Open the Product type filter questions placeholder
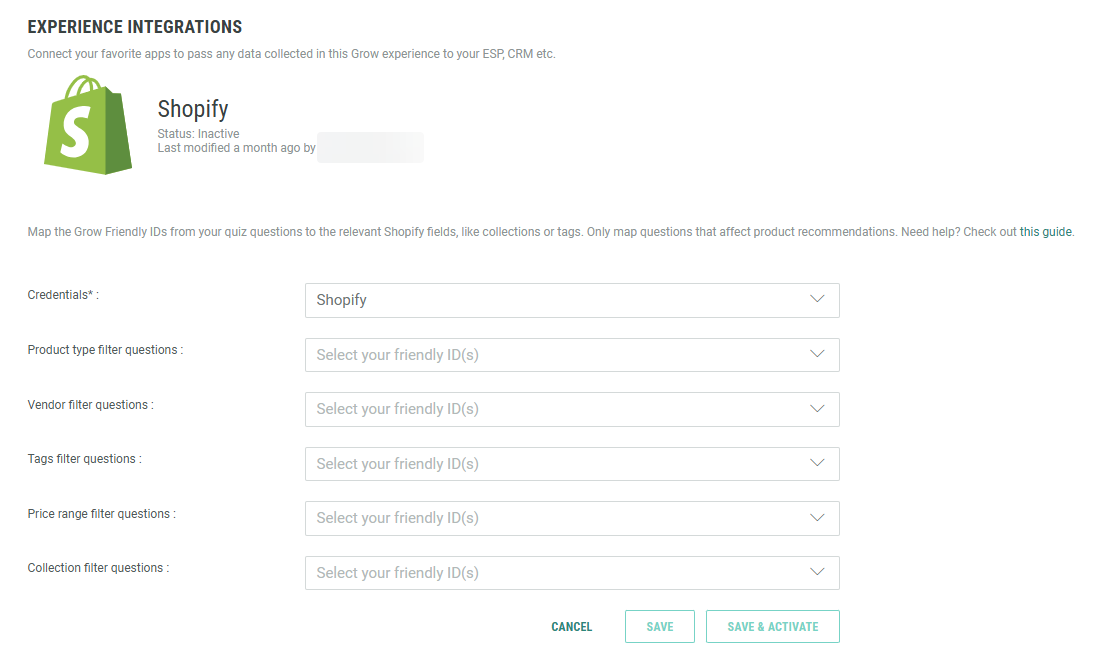Viewport: 1111px width, 660px height. tap(560, 355)
